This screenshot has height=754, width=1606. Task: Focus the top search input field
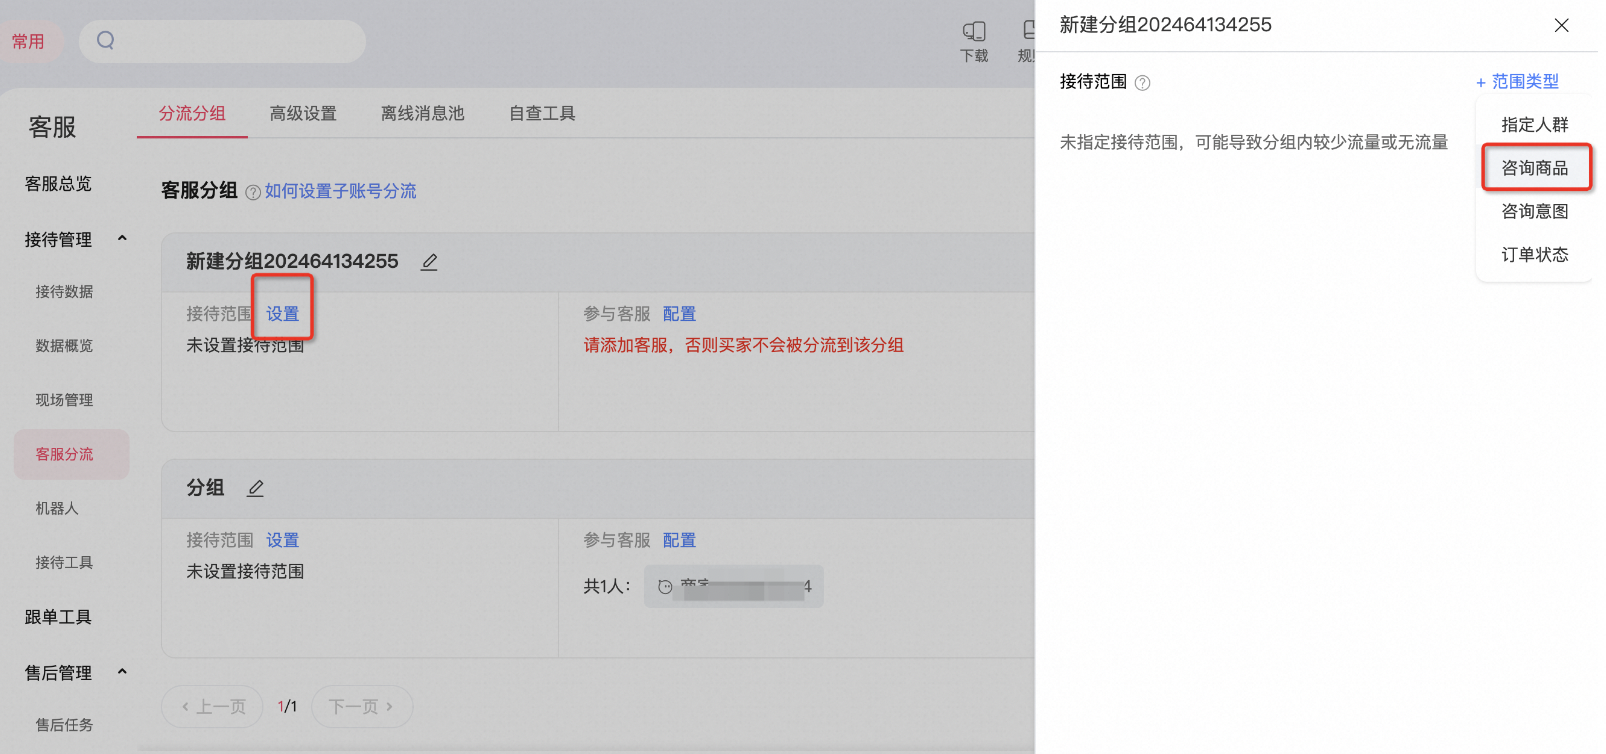(222, 41)
